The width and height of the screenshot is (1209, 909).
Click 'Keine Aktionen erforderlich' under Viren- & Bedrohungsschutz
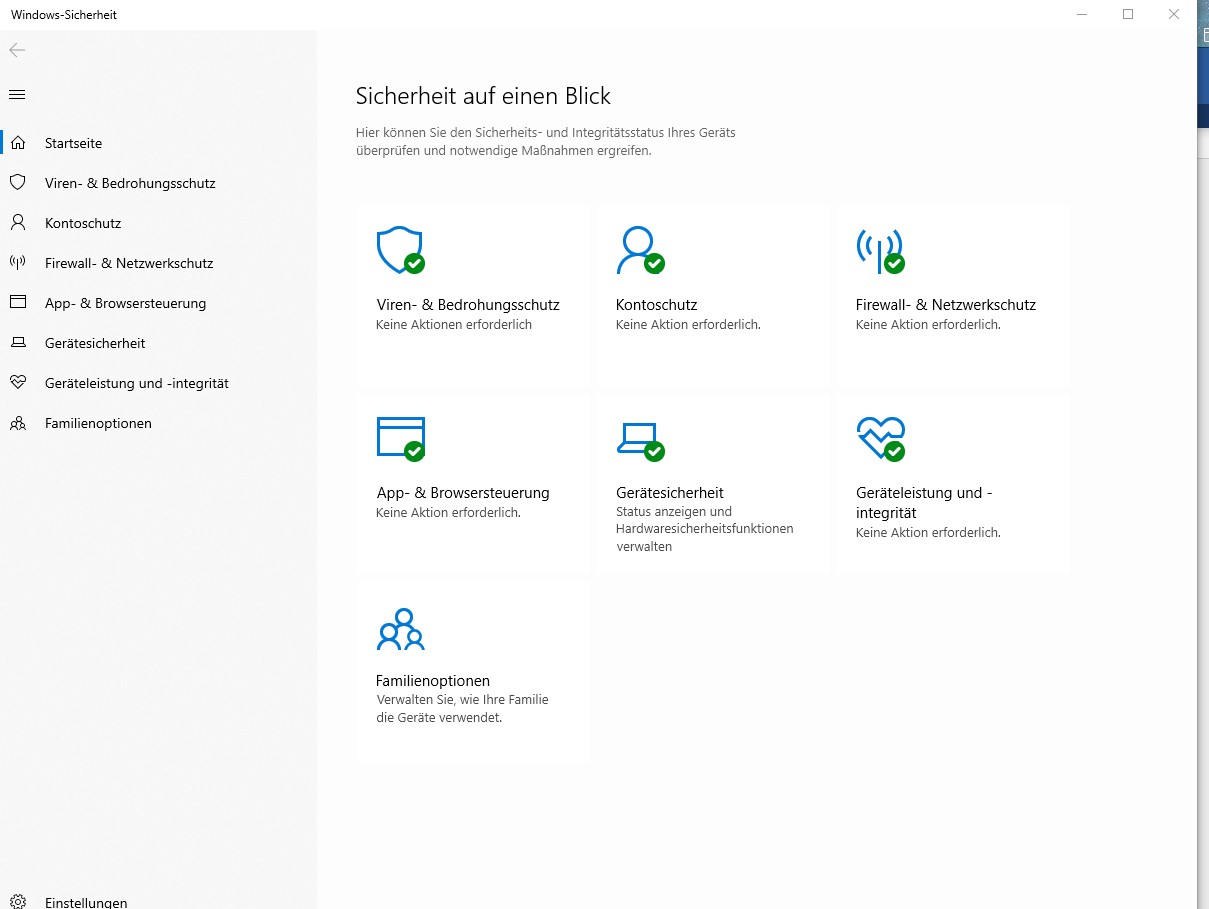[x=454, y=325]
